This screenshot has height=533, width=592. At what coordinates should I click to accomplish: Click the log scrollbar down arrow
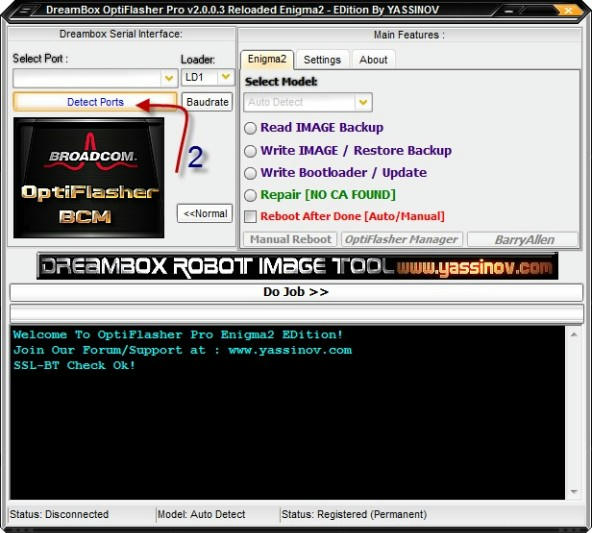pos(574,491)
